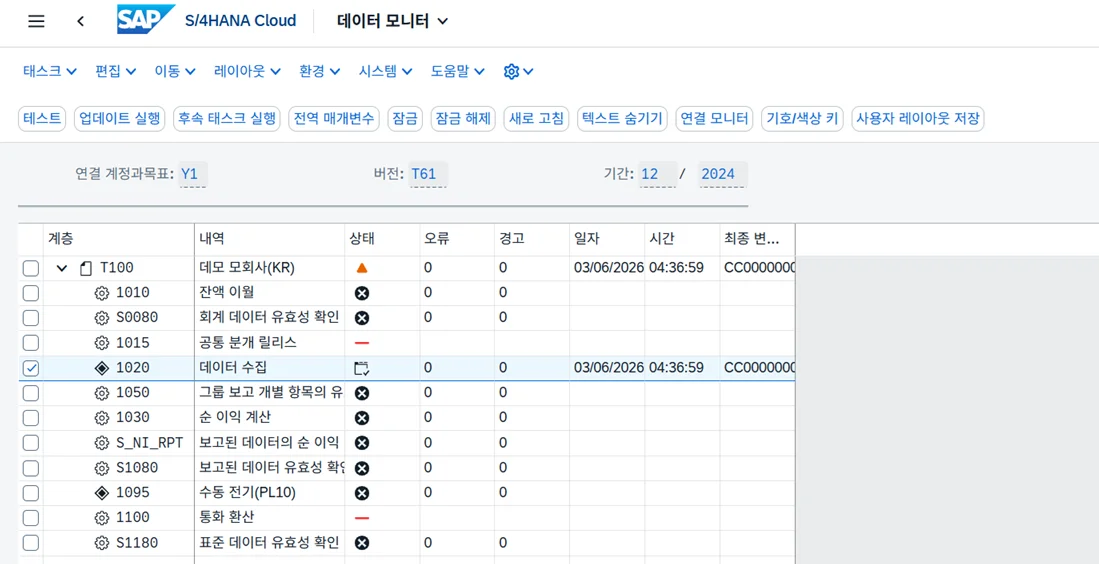Click the gear icon of task 1015
The width and height of the screenshot is (1099, 564).
pyautogui.click(x=102, y=343)
